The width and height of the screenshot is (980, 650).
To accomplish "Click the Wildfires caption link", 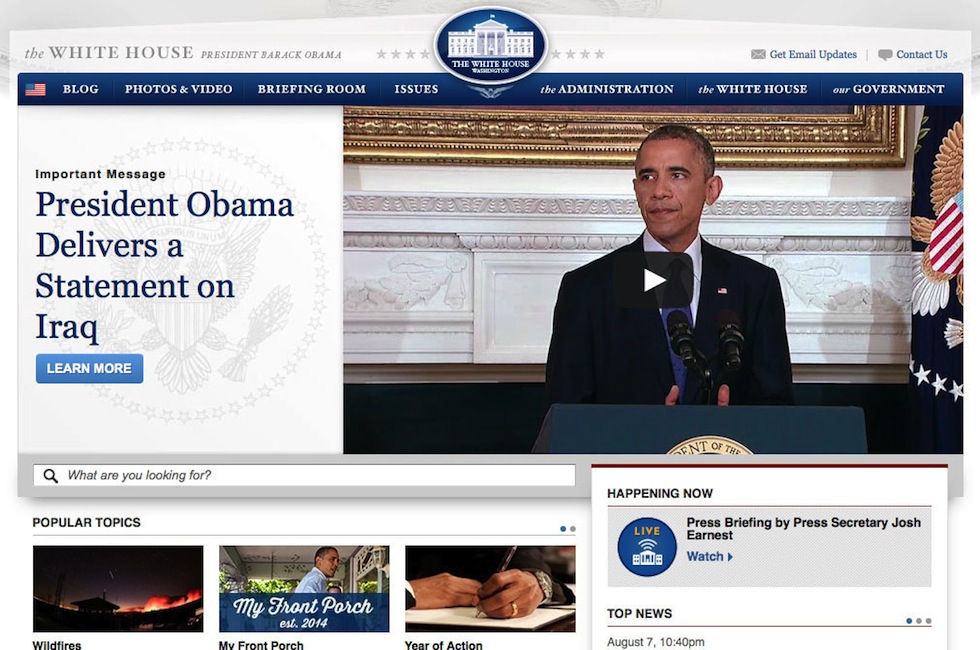I will (57, 644).
